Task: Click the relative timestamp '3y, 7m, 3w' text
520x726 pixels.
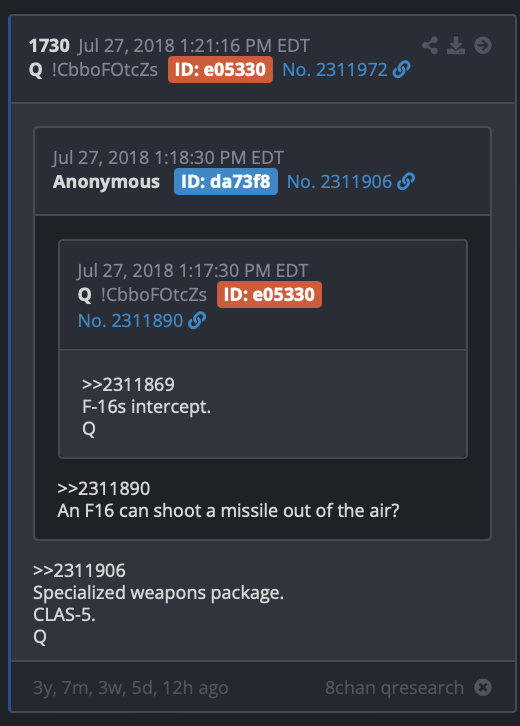Action: coord(80,688)
